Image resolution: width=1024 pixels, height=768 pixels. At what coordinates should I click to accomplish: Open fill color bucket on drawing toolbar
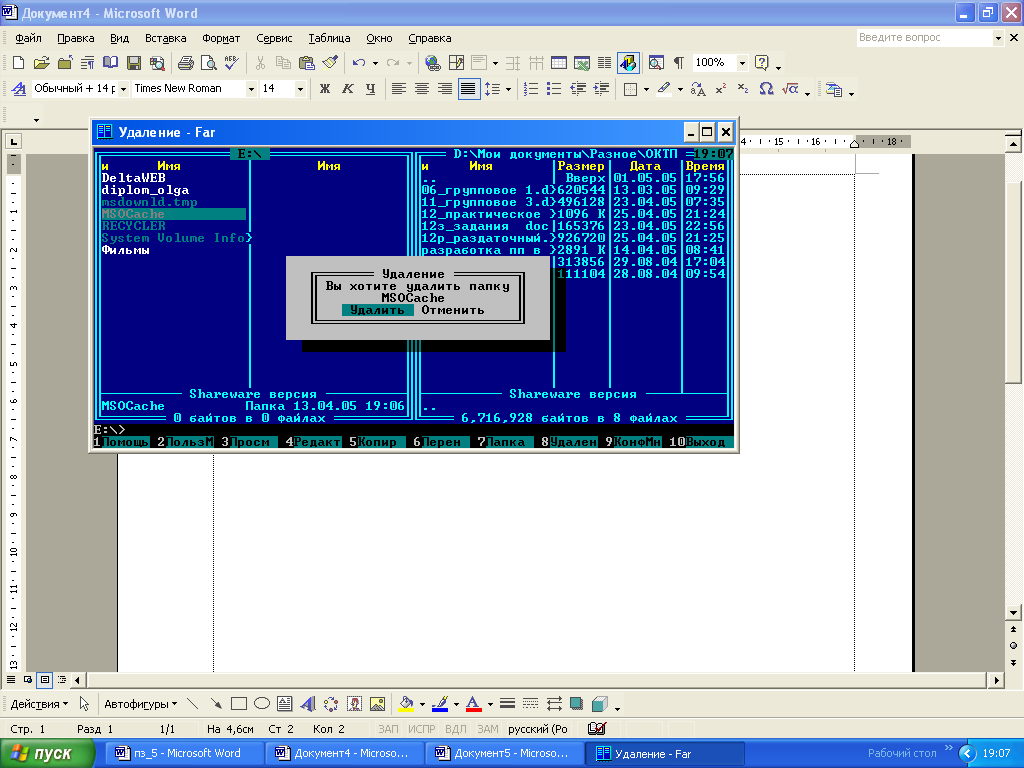click(406, 704)
